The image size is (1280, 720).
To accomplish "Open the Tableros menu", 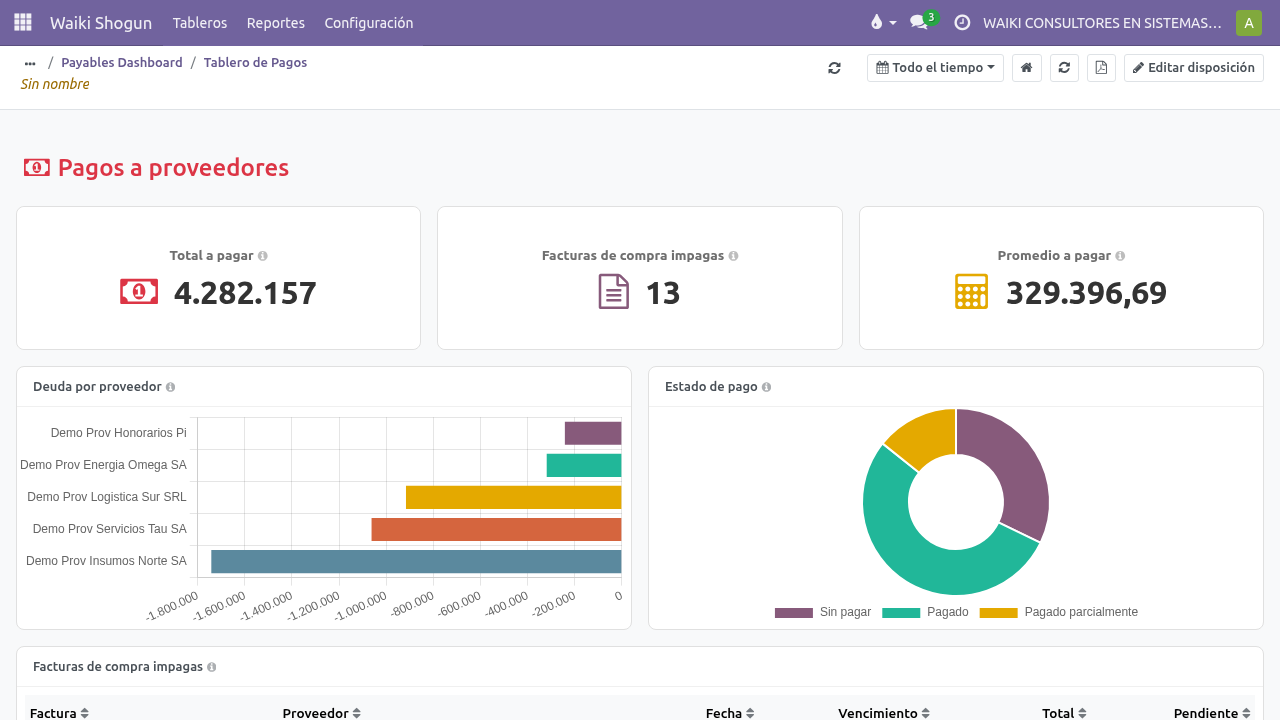I will click(x=200, y=23).
